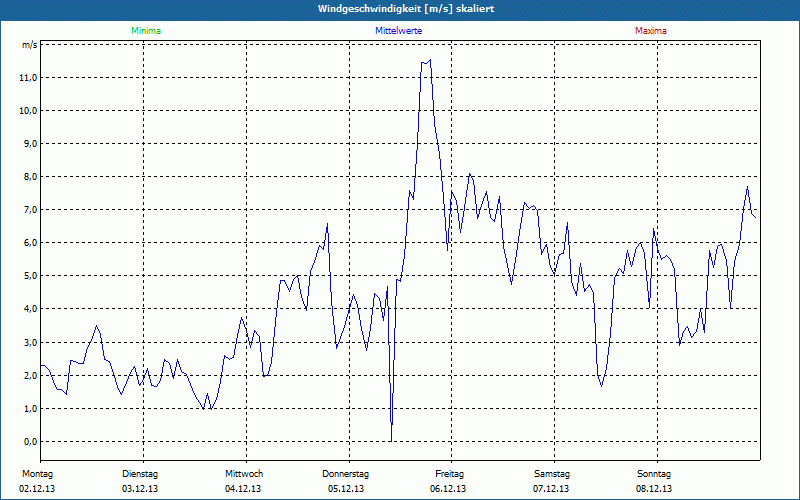
Task: Click the date 02.12.13
Action: tap(37, 489)
